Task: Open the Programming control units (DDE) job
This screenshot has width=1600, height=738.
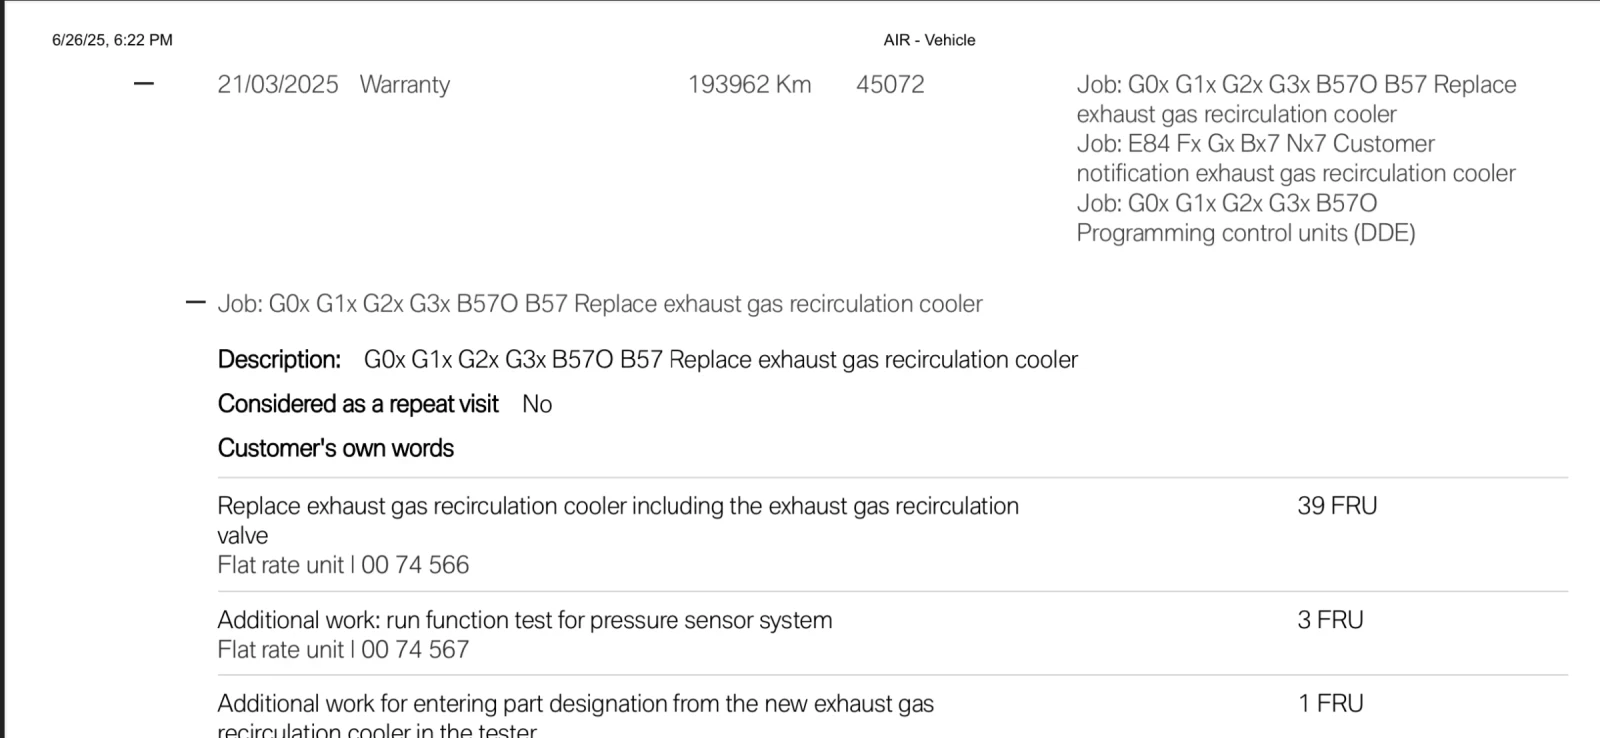Action: [1245, 218]
